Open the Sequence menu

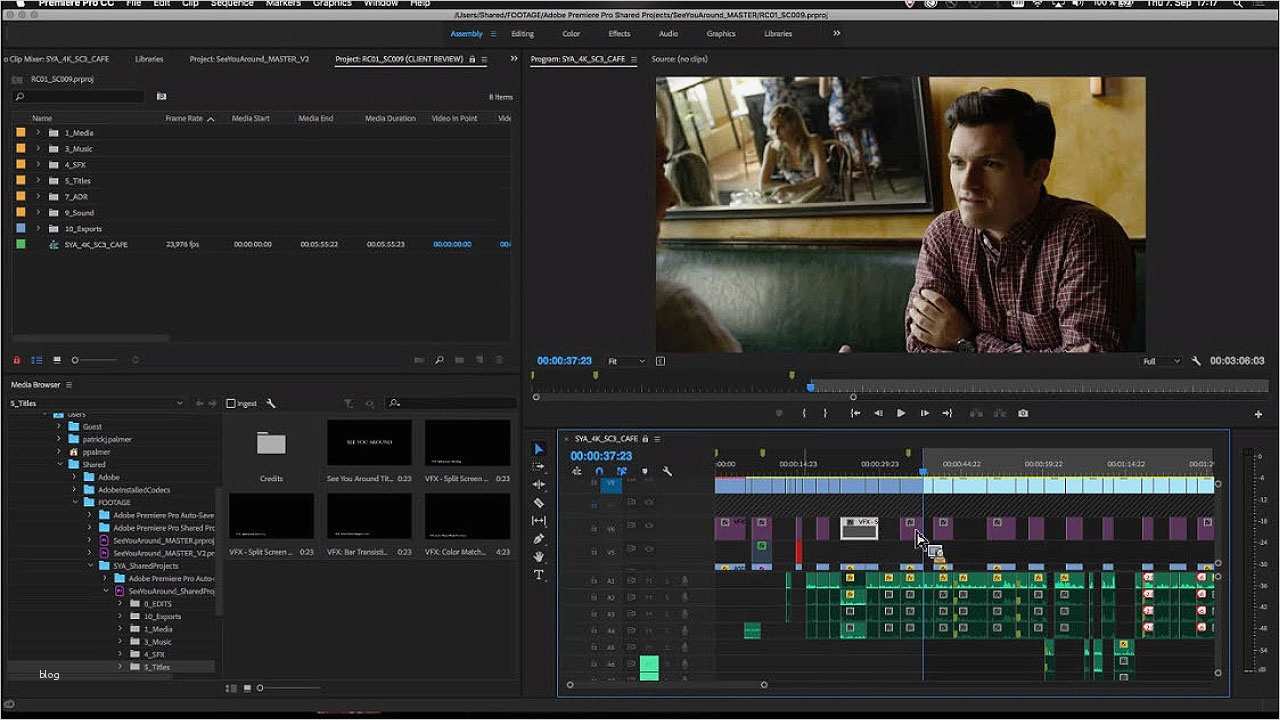point(232,4)
